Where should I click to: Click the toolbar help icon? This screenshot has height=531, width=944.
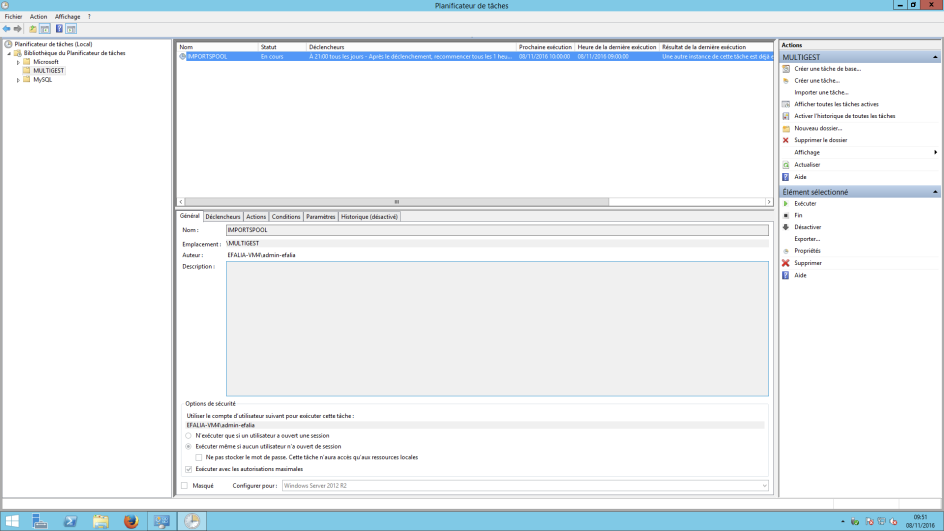59,29
